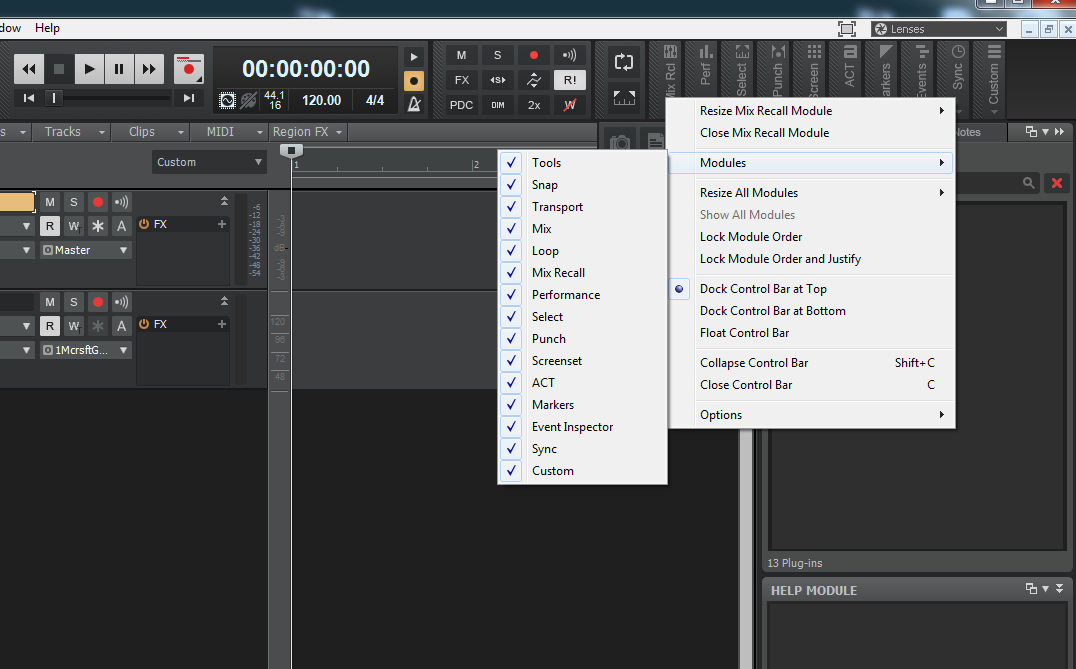Open the Custom track control dropdown
This screenshot has height=669, width=1076.
coord(209,162)
